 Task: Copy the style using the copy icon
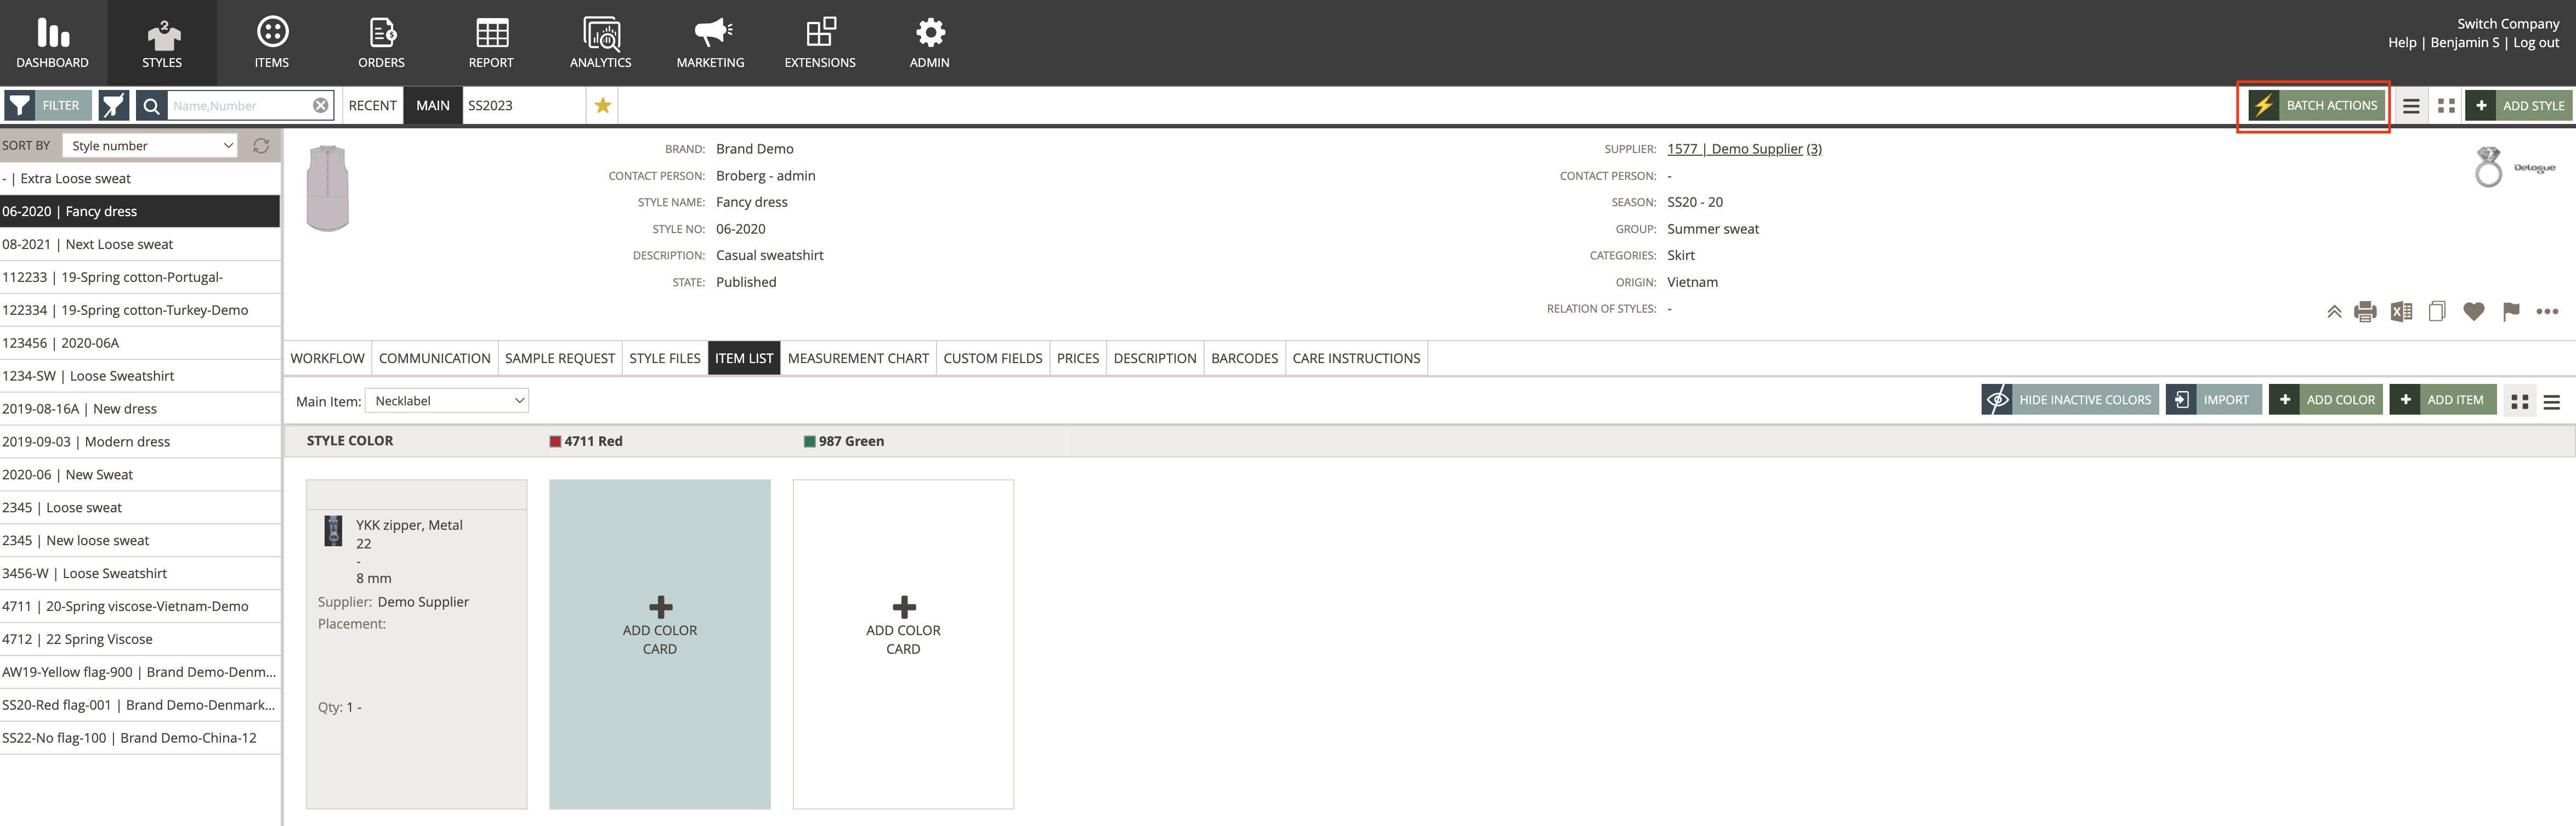coord(2437,311)
